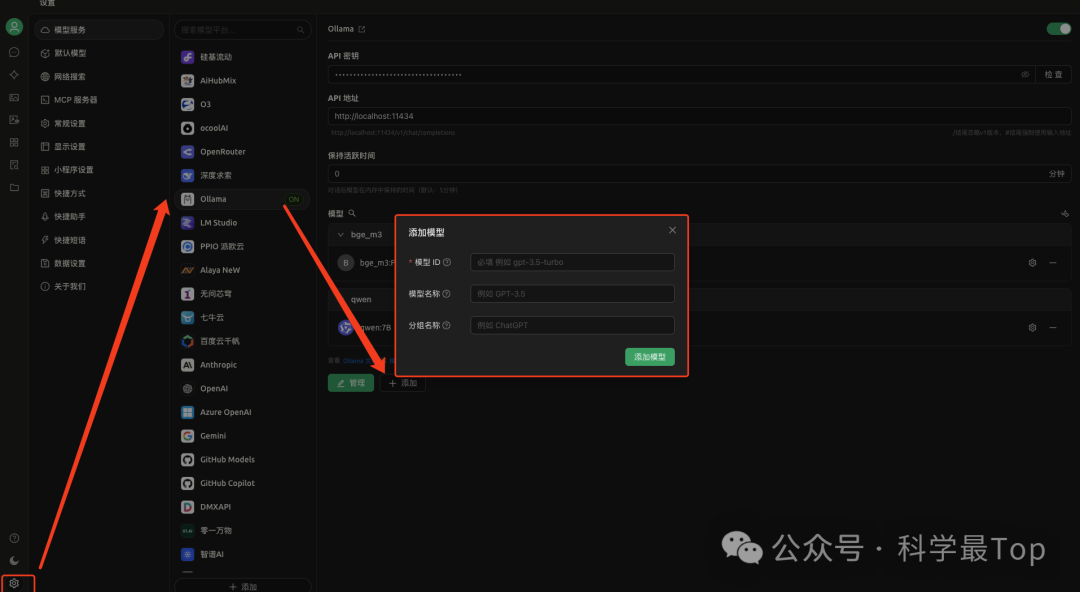1080x592 pixels.
Task: Focus the 模型名称 input field
Action: [572, 294]
